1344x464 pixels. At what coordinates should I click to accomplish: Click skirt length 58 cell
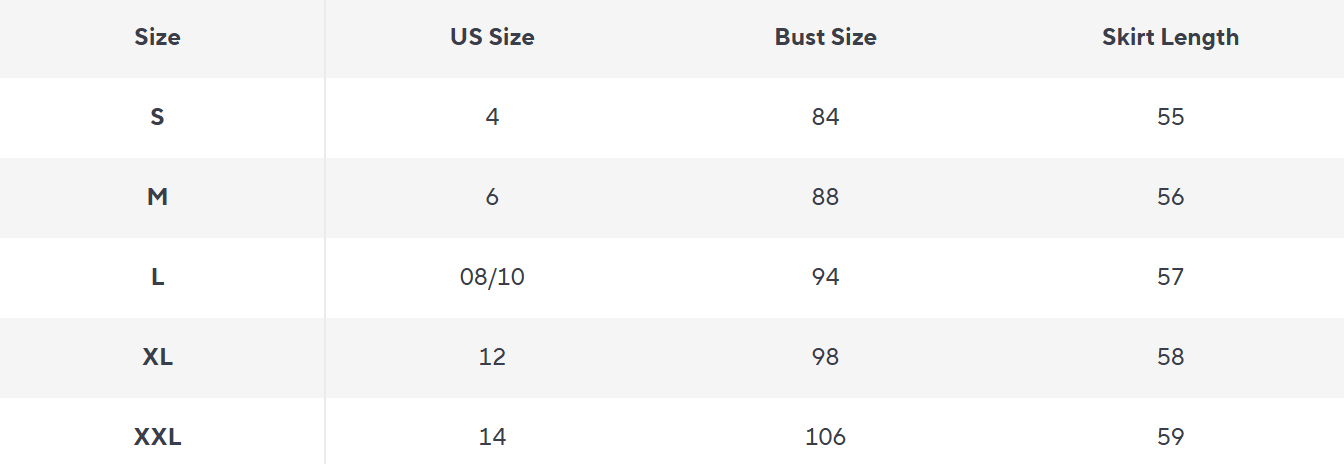(x=1170, y=357)
